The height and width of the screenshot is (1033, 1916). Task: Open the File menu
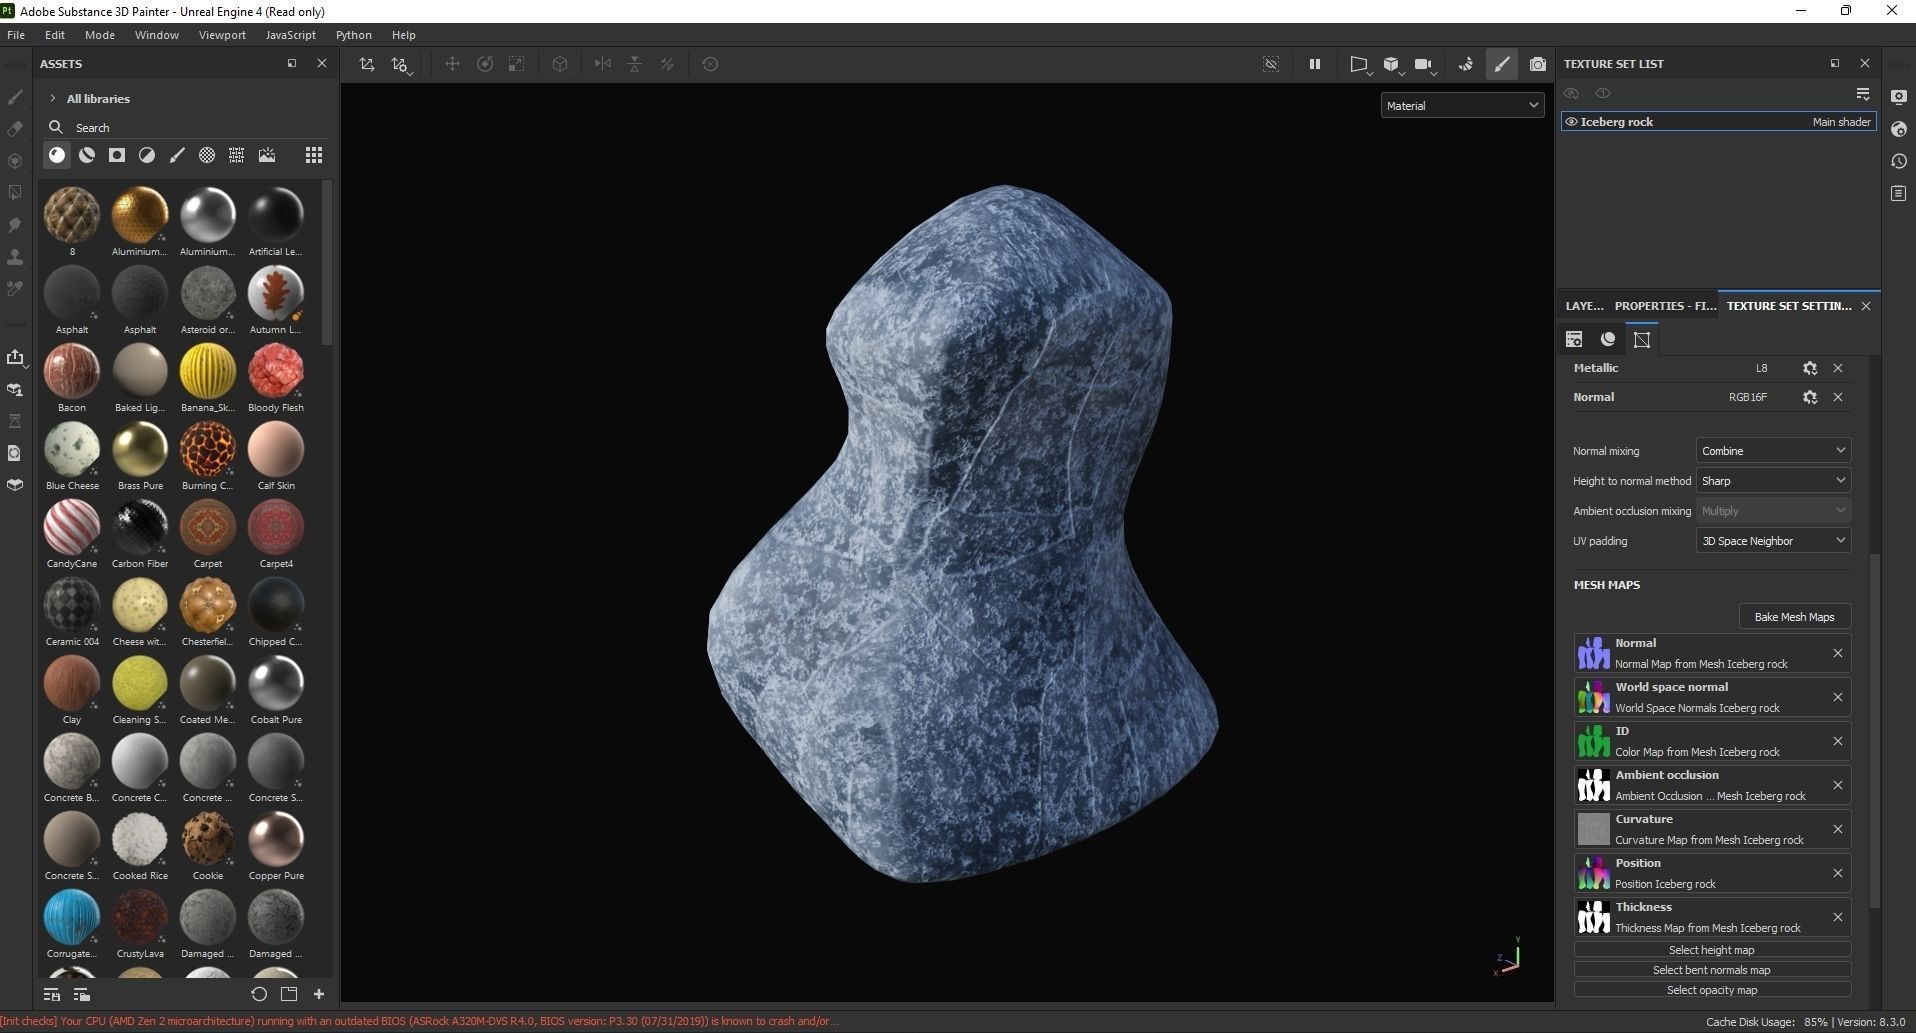[x=16, y=35]
